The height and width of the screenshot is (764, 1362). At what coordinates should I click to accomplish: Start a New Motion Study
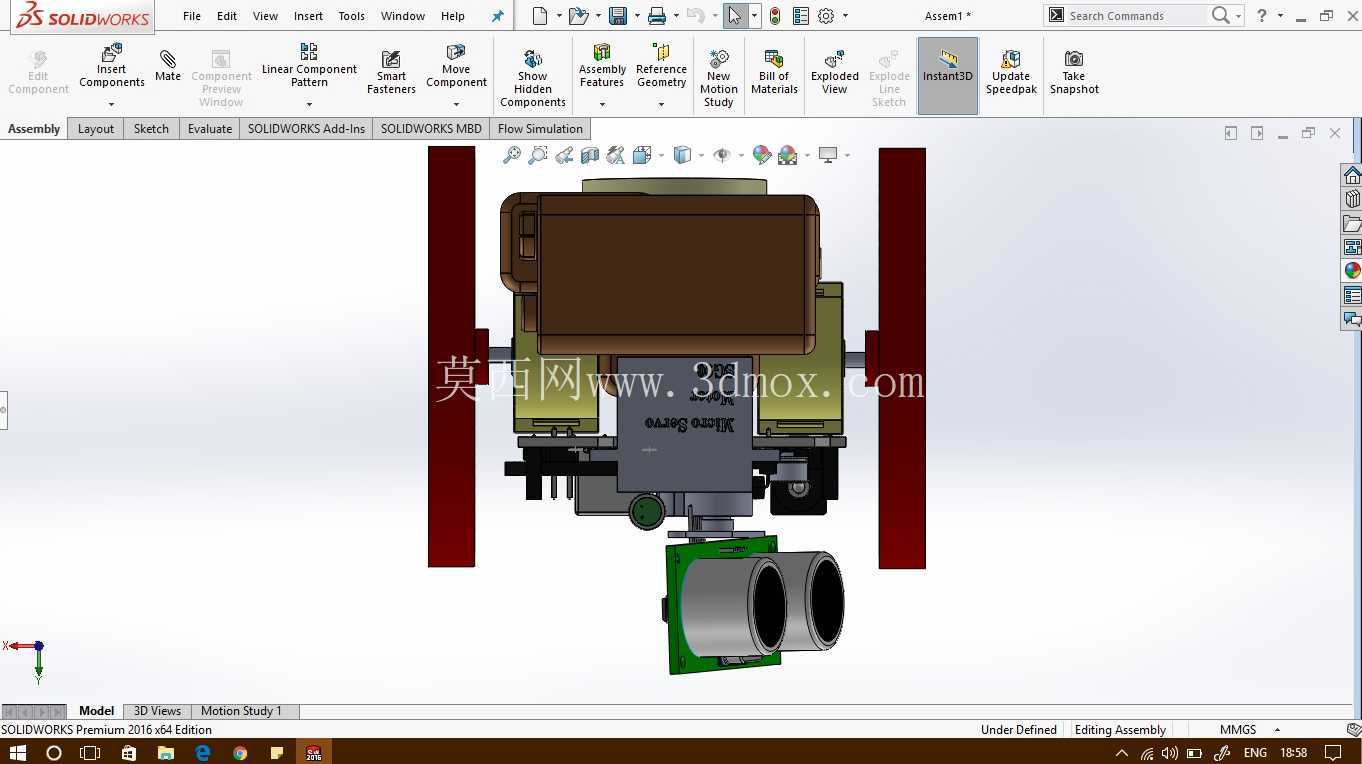pyautogui.click(x=718, y=79)
